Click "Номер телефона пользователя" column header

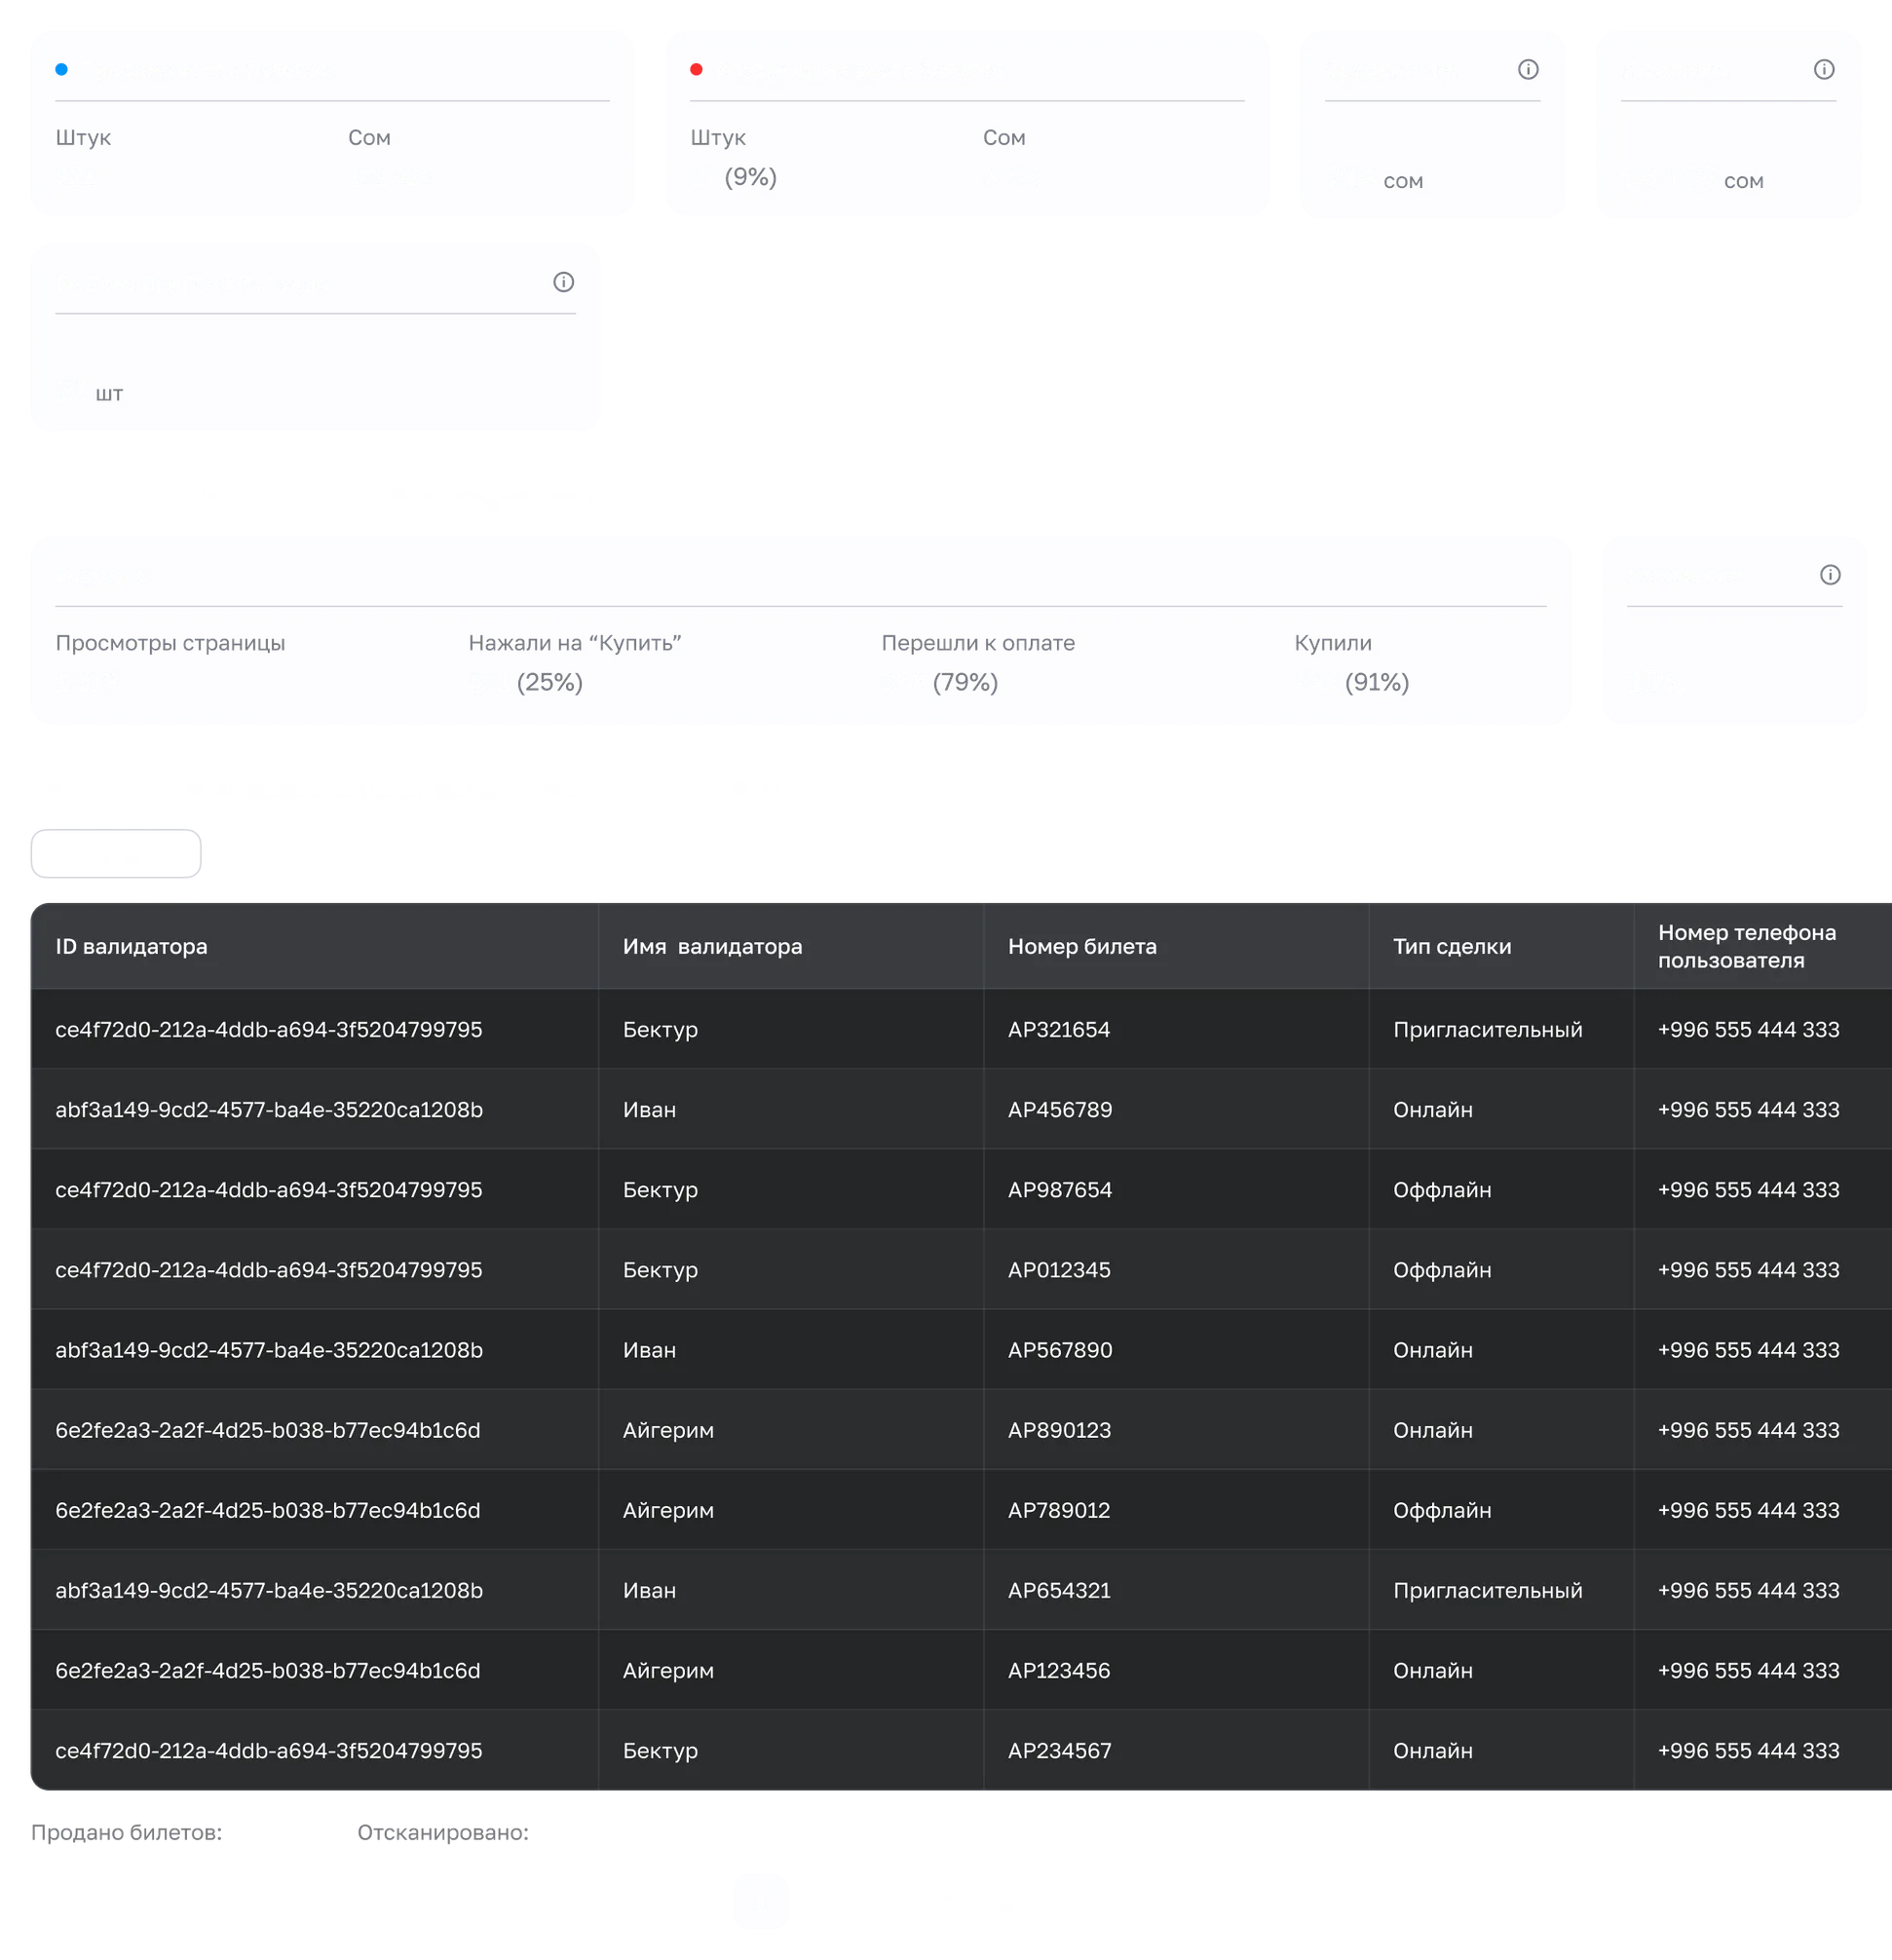tap(1747, 946)
